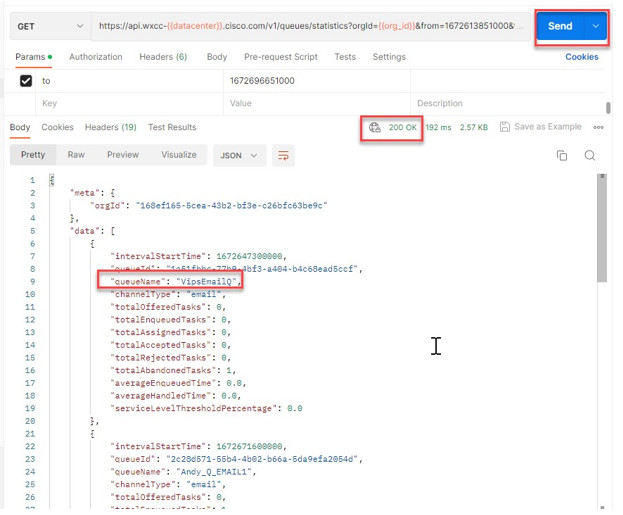
Task: Click the orgId value text
Action: 231,205
